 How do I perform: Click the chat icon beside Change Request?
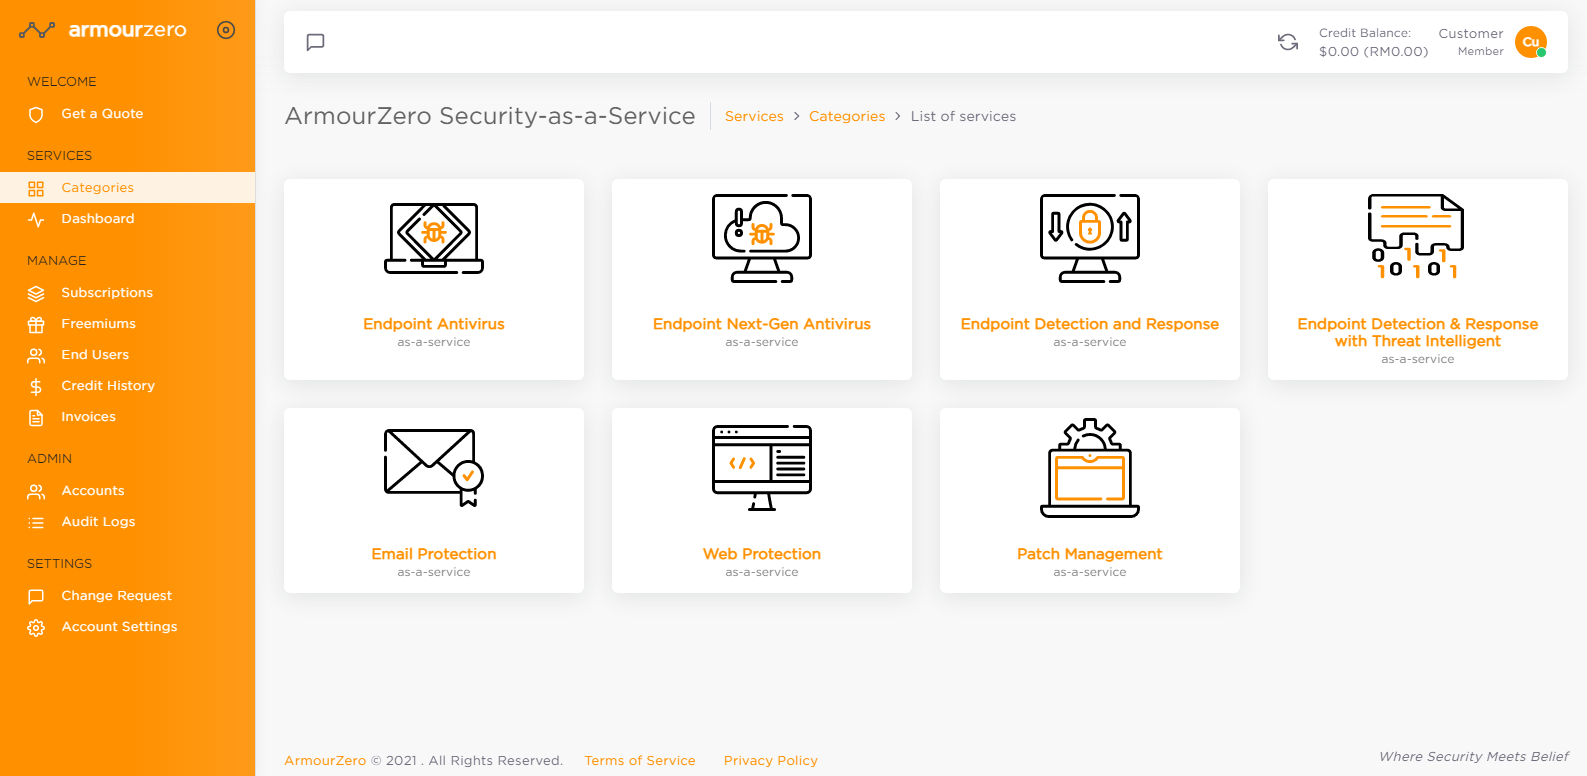pyautogui.click(x=36, y=597)
